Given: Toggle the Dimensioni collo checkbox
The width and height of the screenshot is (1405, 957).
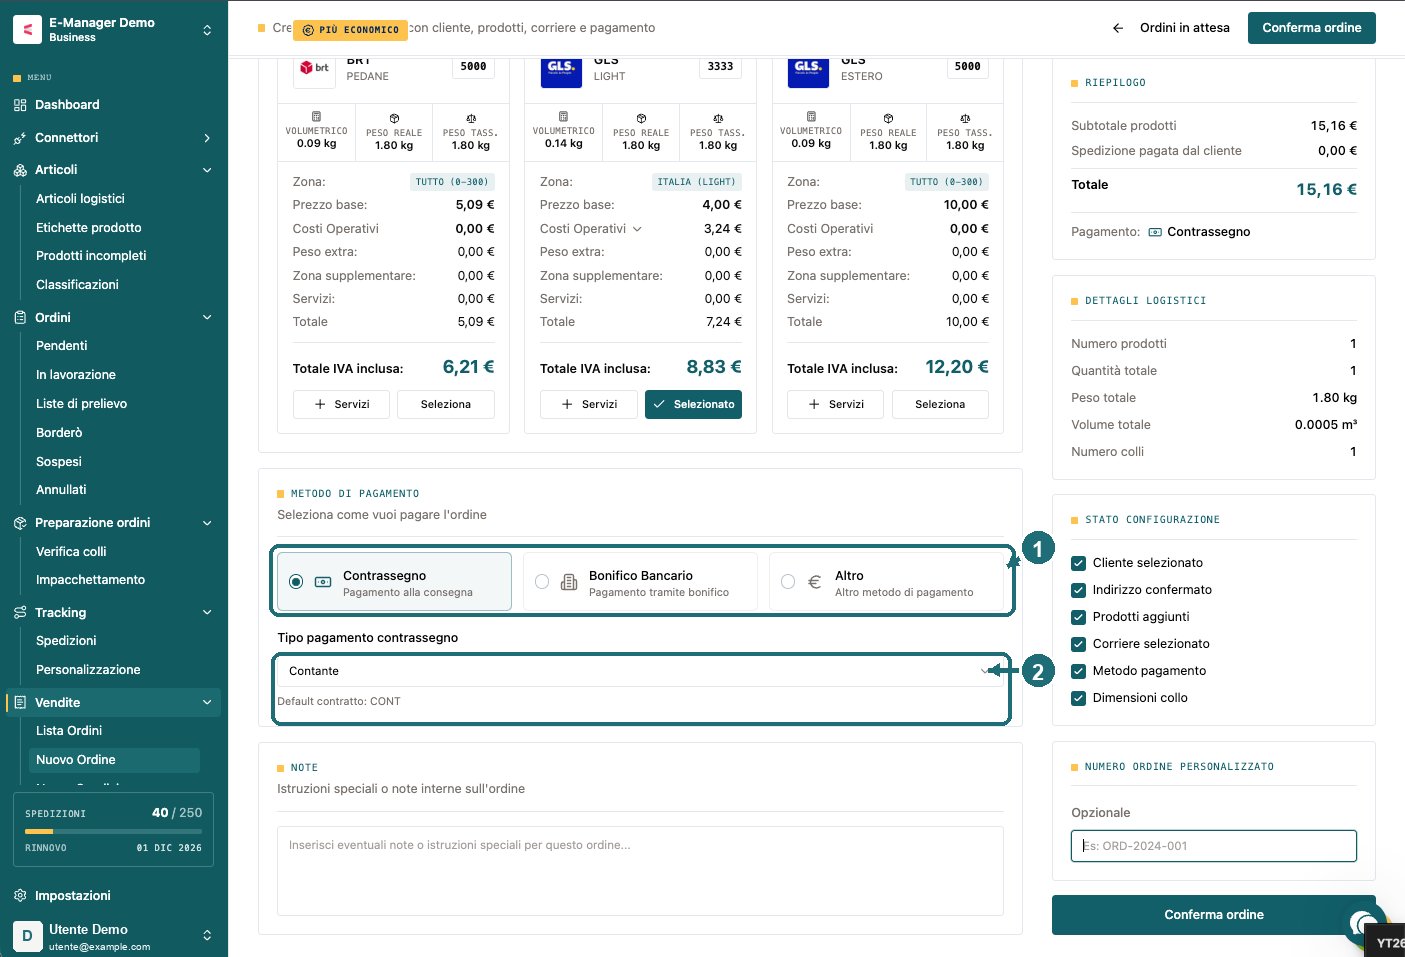Looking at the screenshot, I should pyautogui.click(x=1078, y=698).
